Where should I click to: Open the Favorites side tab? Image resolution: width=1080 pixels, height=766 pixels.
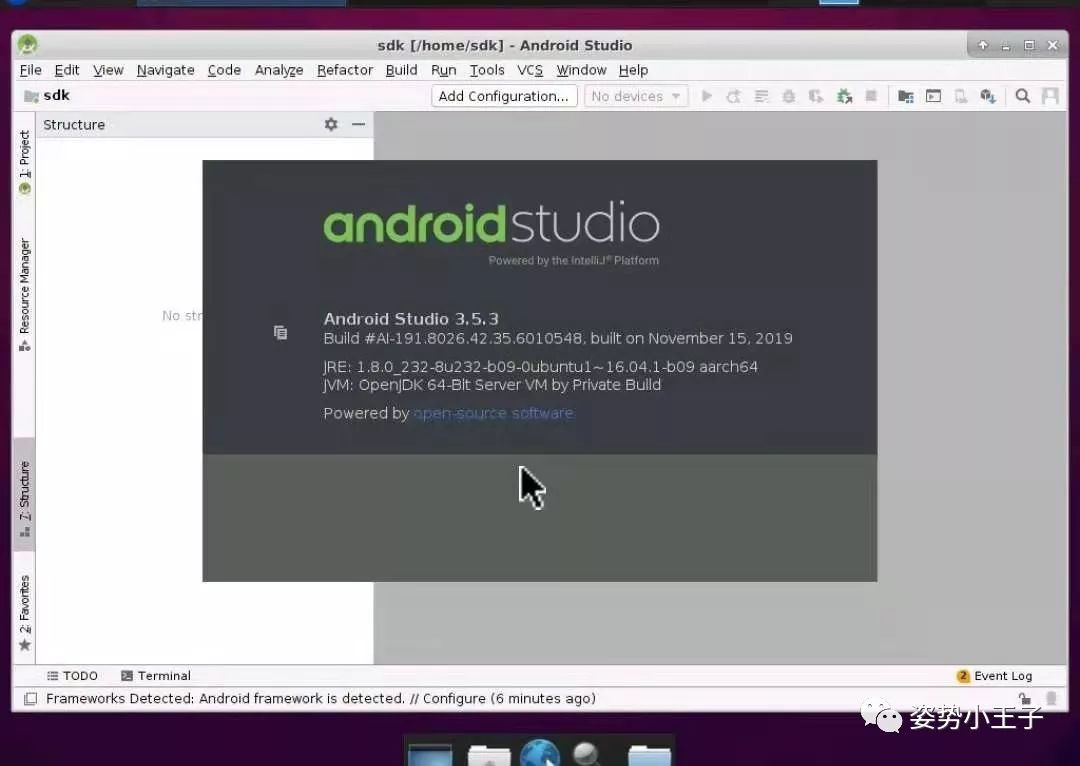click(25, 613)
